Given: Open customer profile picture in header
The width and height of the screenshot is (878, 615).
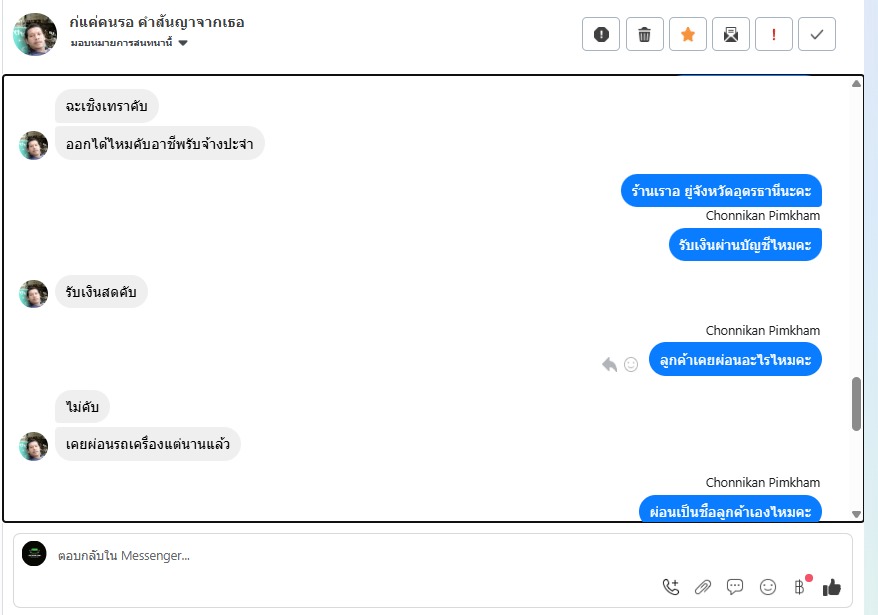Looking at the screenshot, I should pos(35,35).
